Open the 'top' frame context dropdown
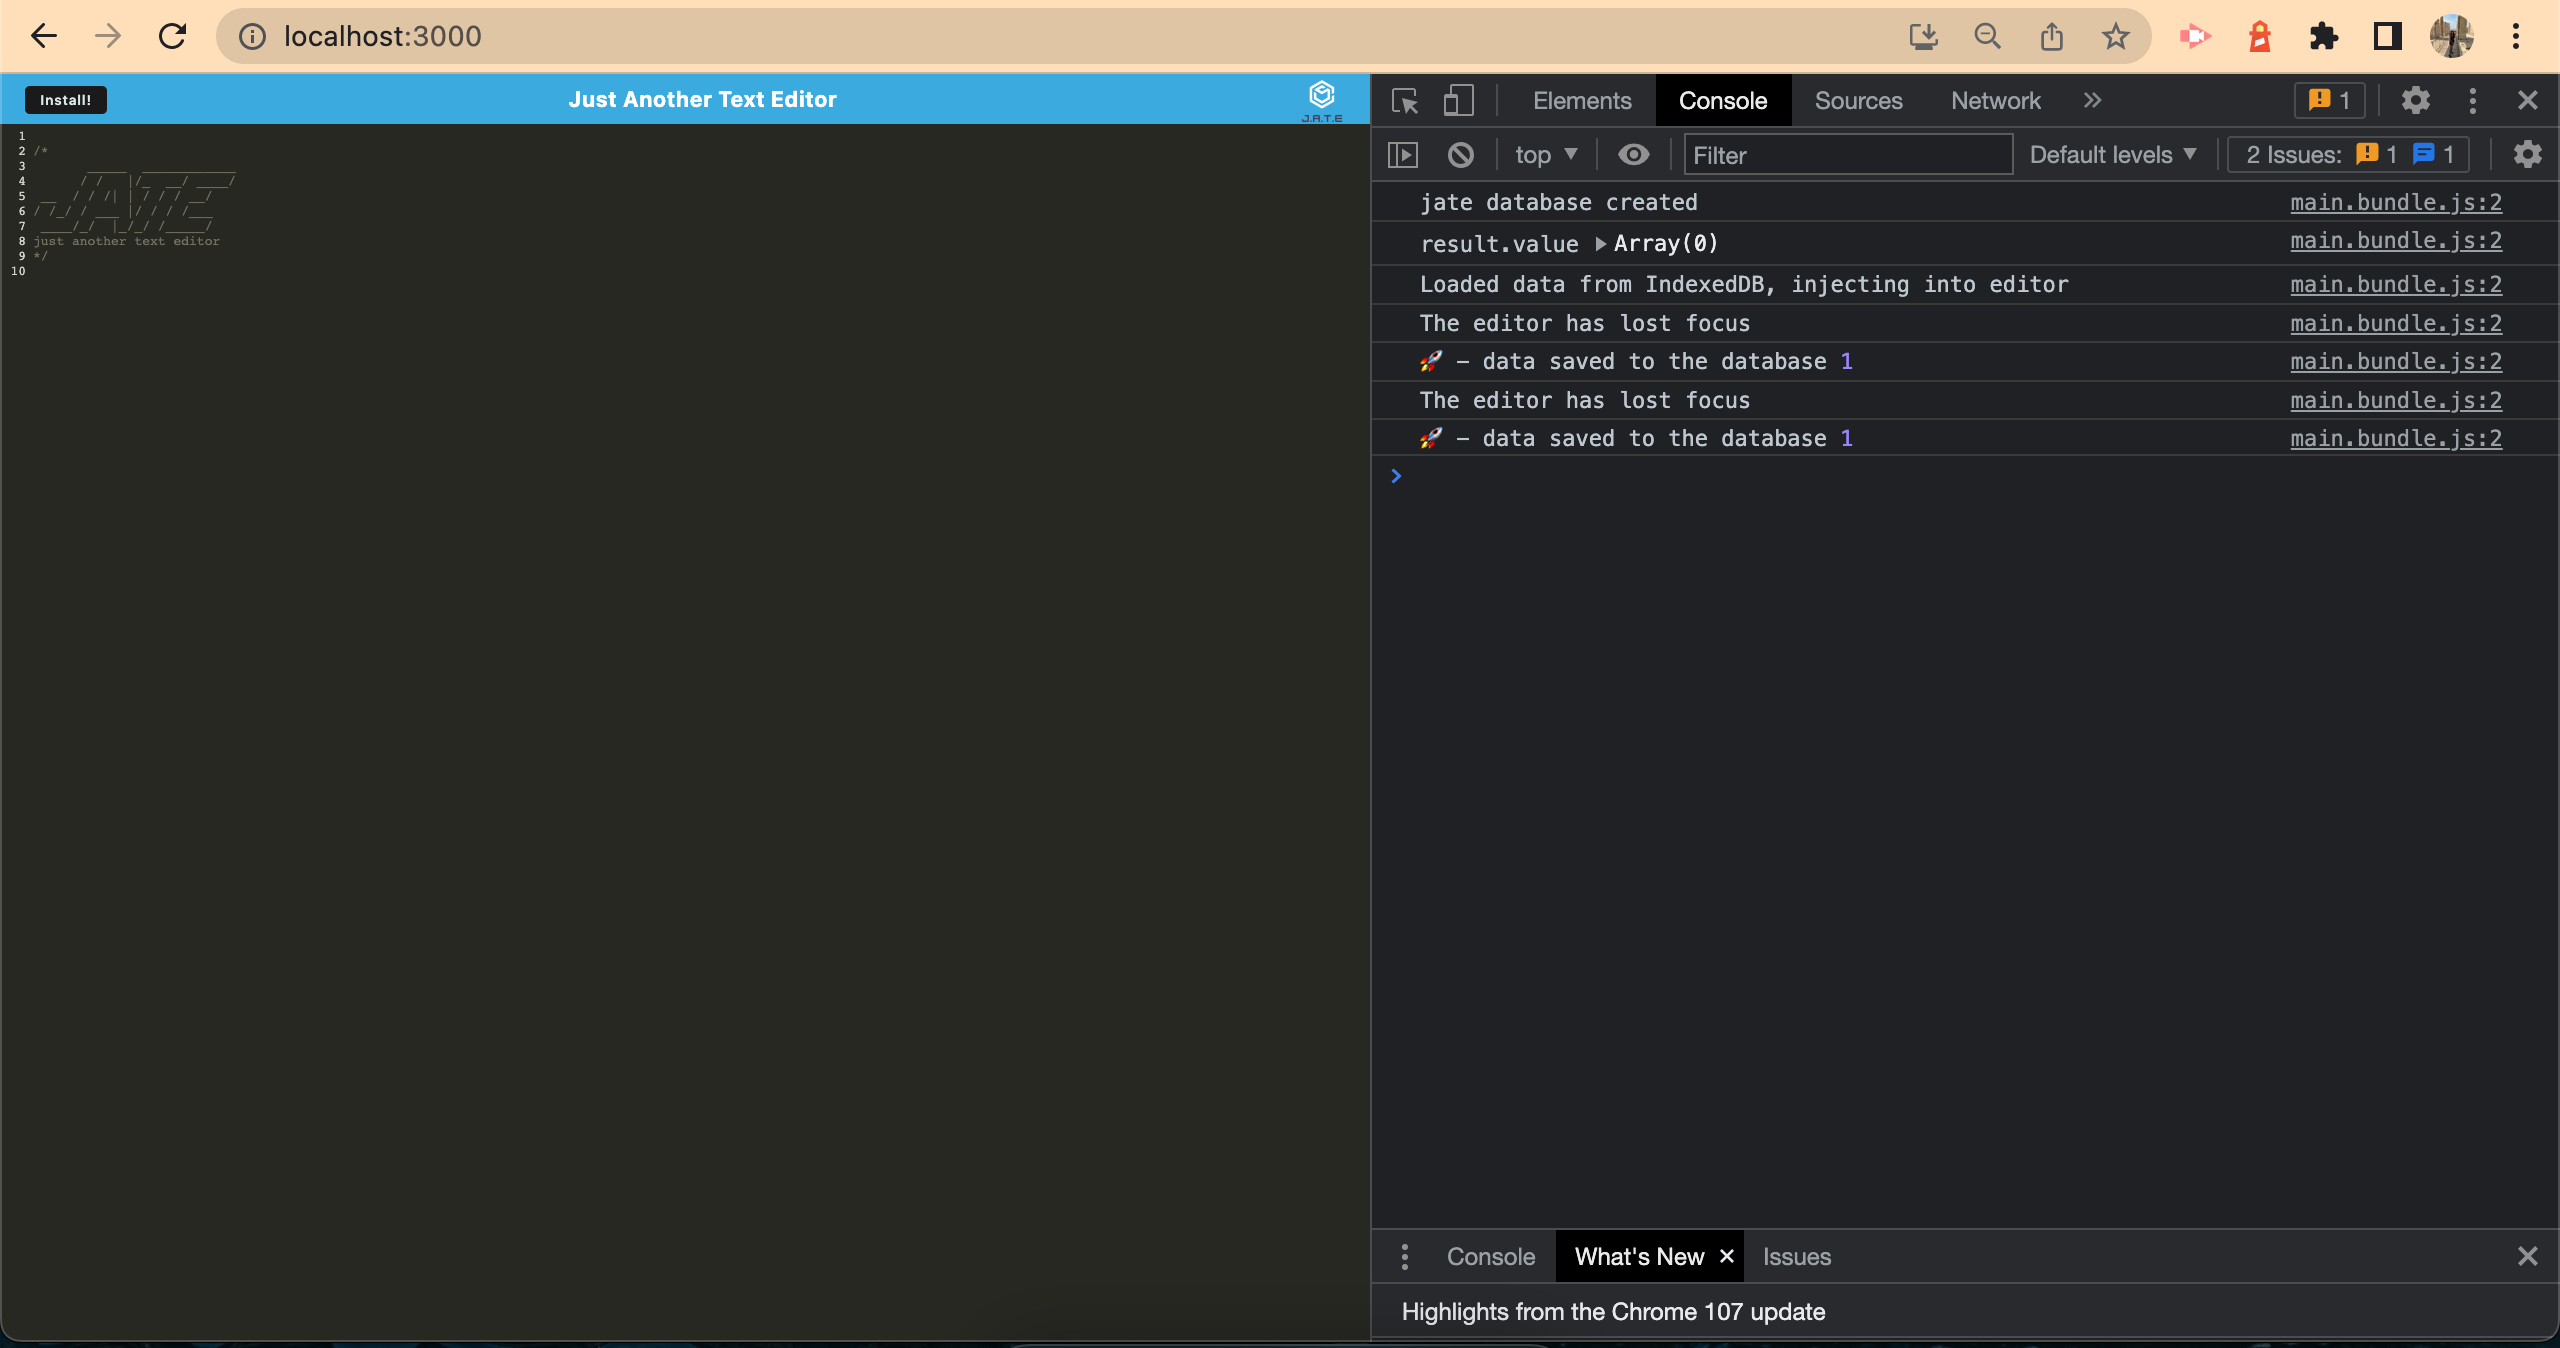Viewport: 2560px width, 1348px height. (x=1544, y=154)
